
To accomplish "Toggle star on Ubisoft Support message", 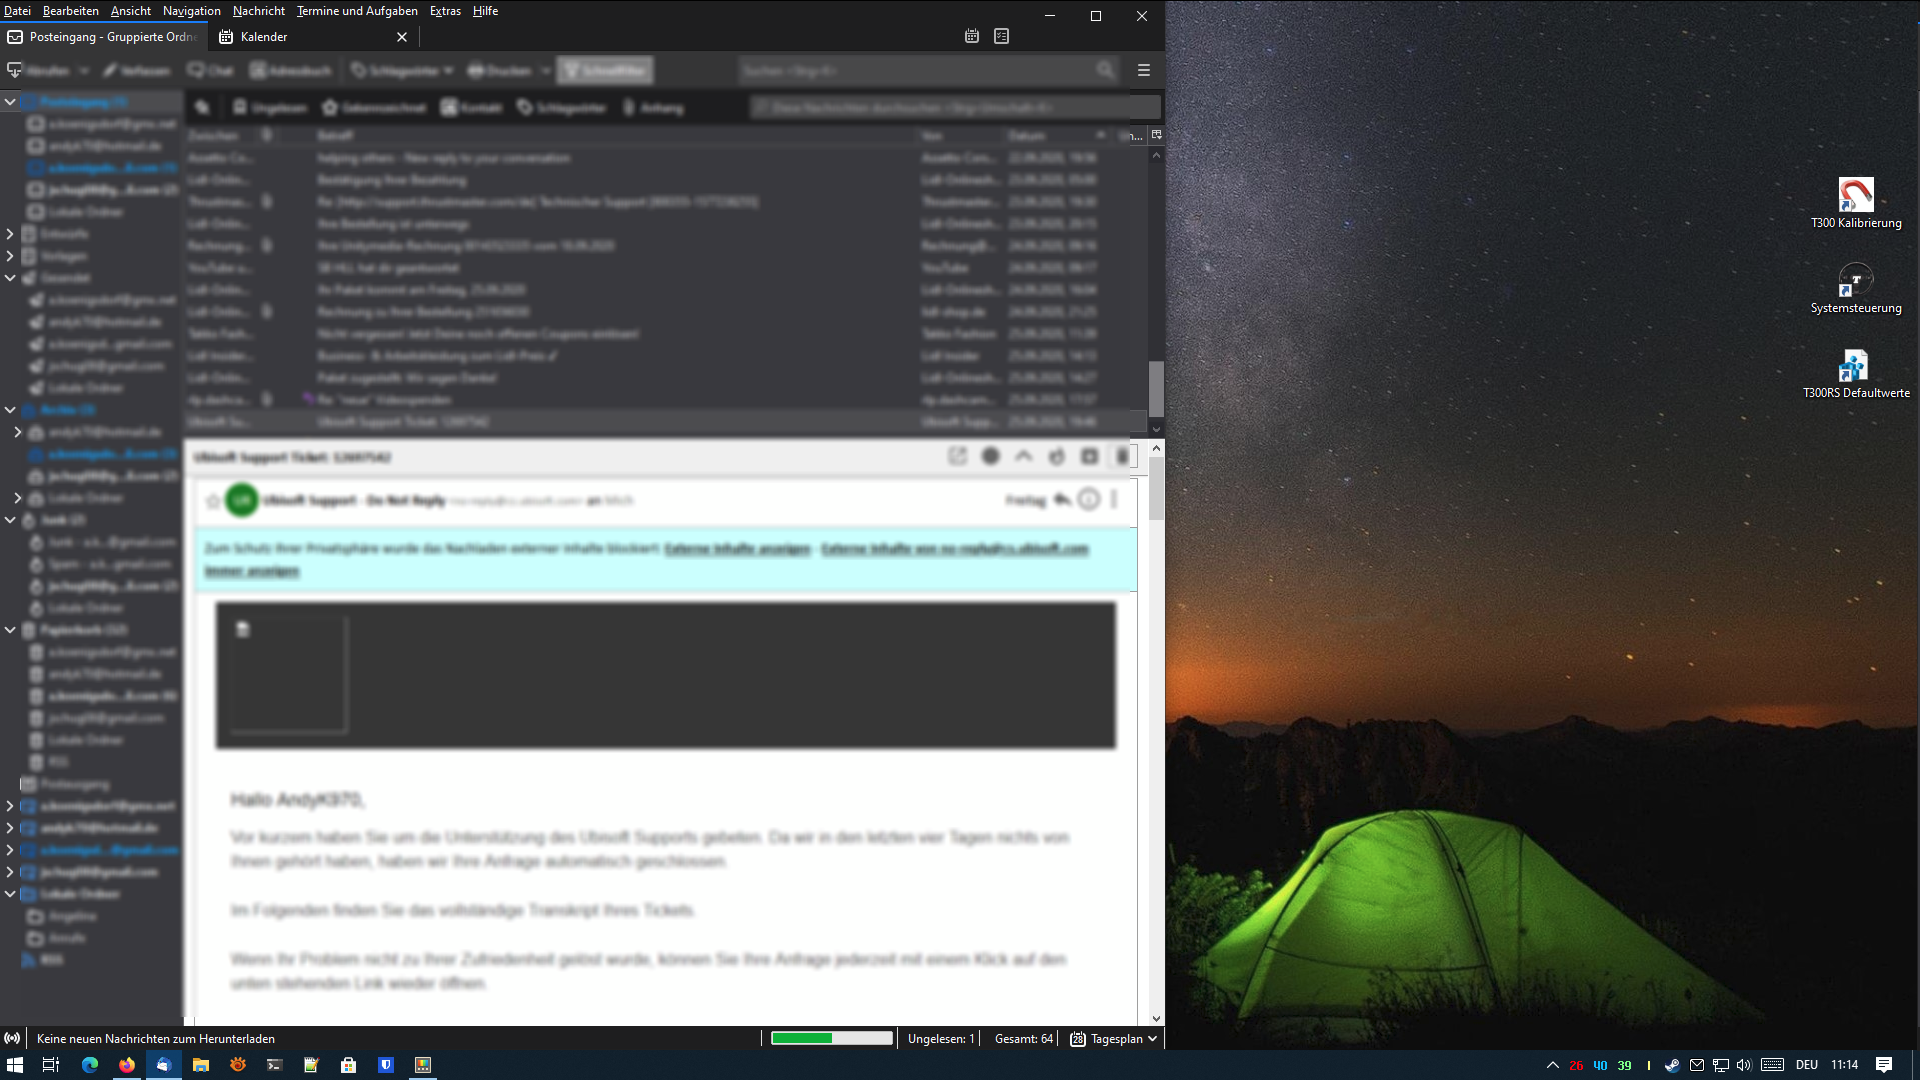I will click(x=212, y=501).
